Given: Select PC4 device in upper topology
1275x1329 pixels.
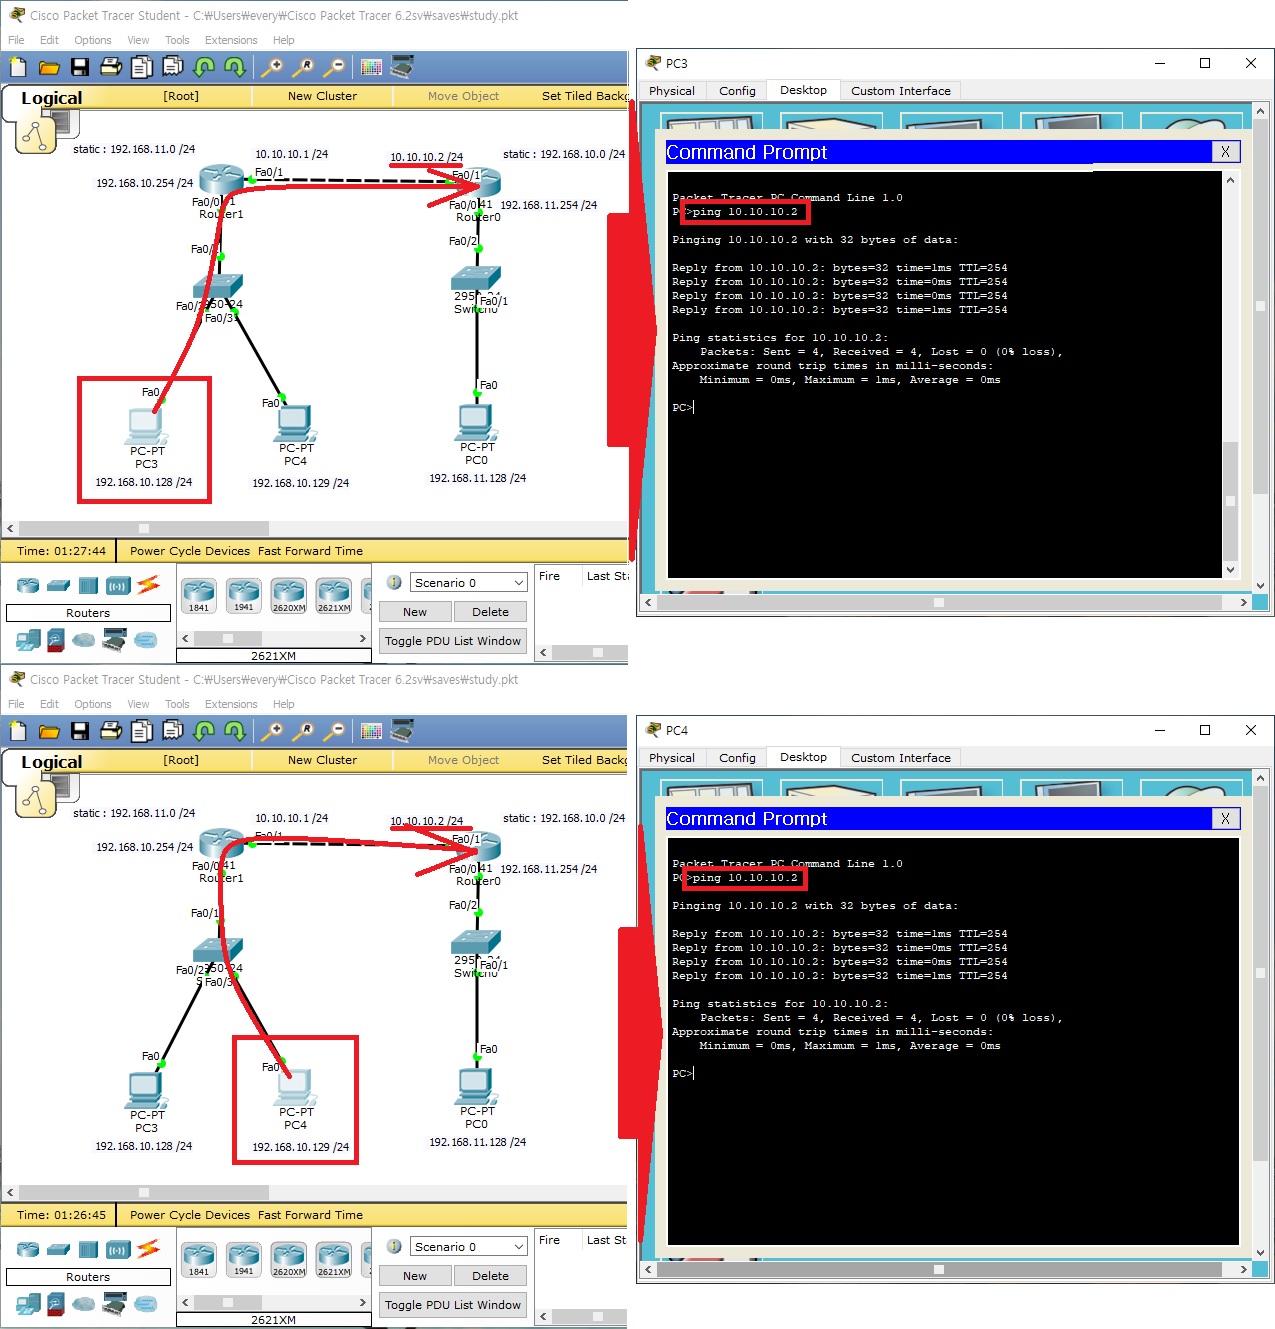Looking at the screenshot, I should tap(295, 424).
